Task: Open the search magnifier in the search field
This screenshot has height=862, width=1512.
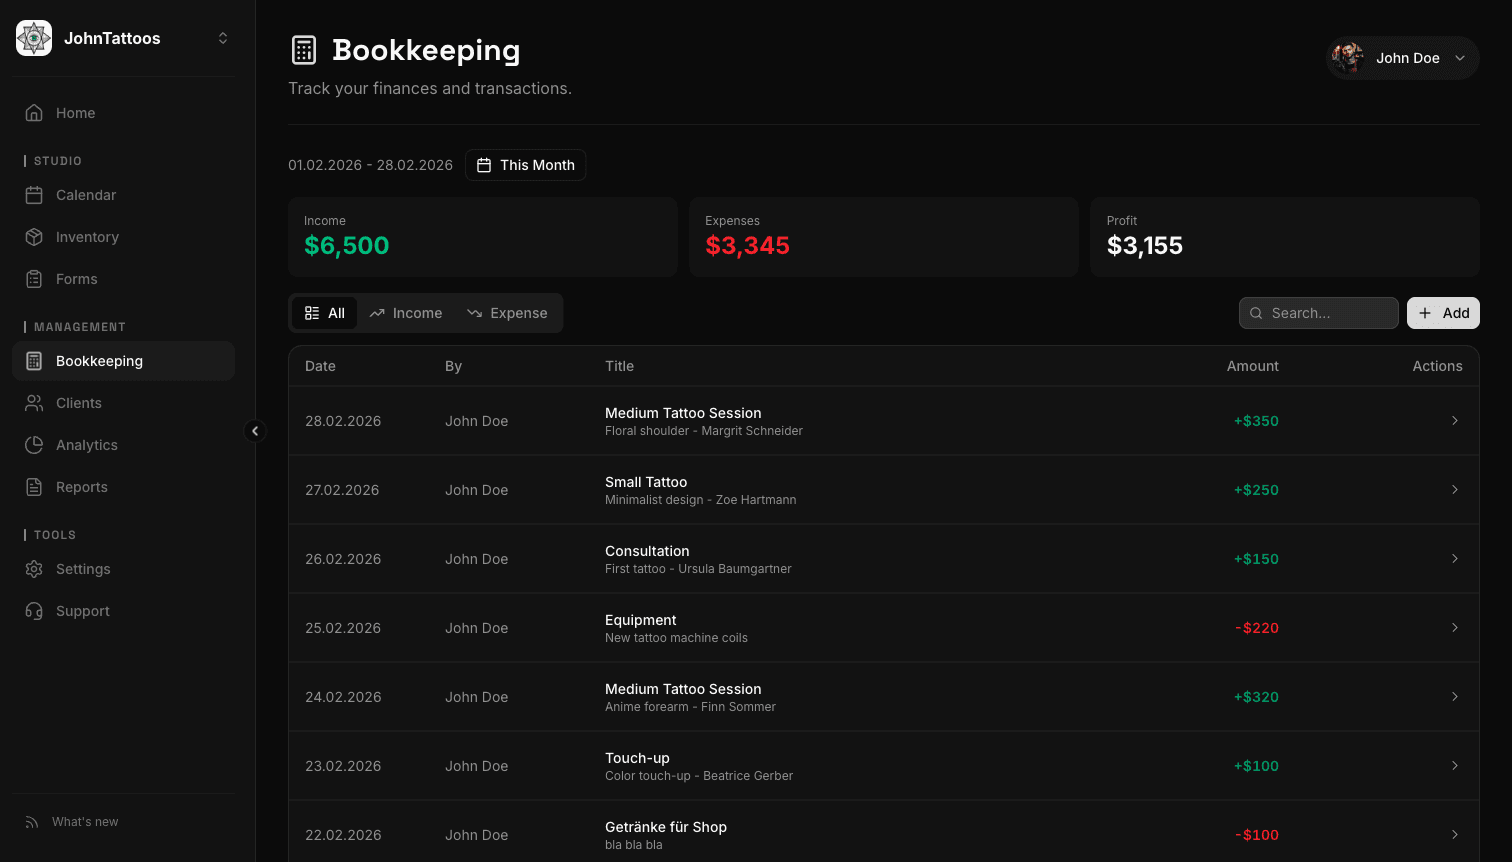Action: click(1256, 313)
